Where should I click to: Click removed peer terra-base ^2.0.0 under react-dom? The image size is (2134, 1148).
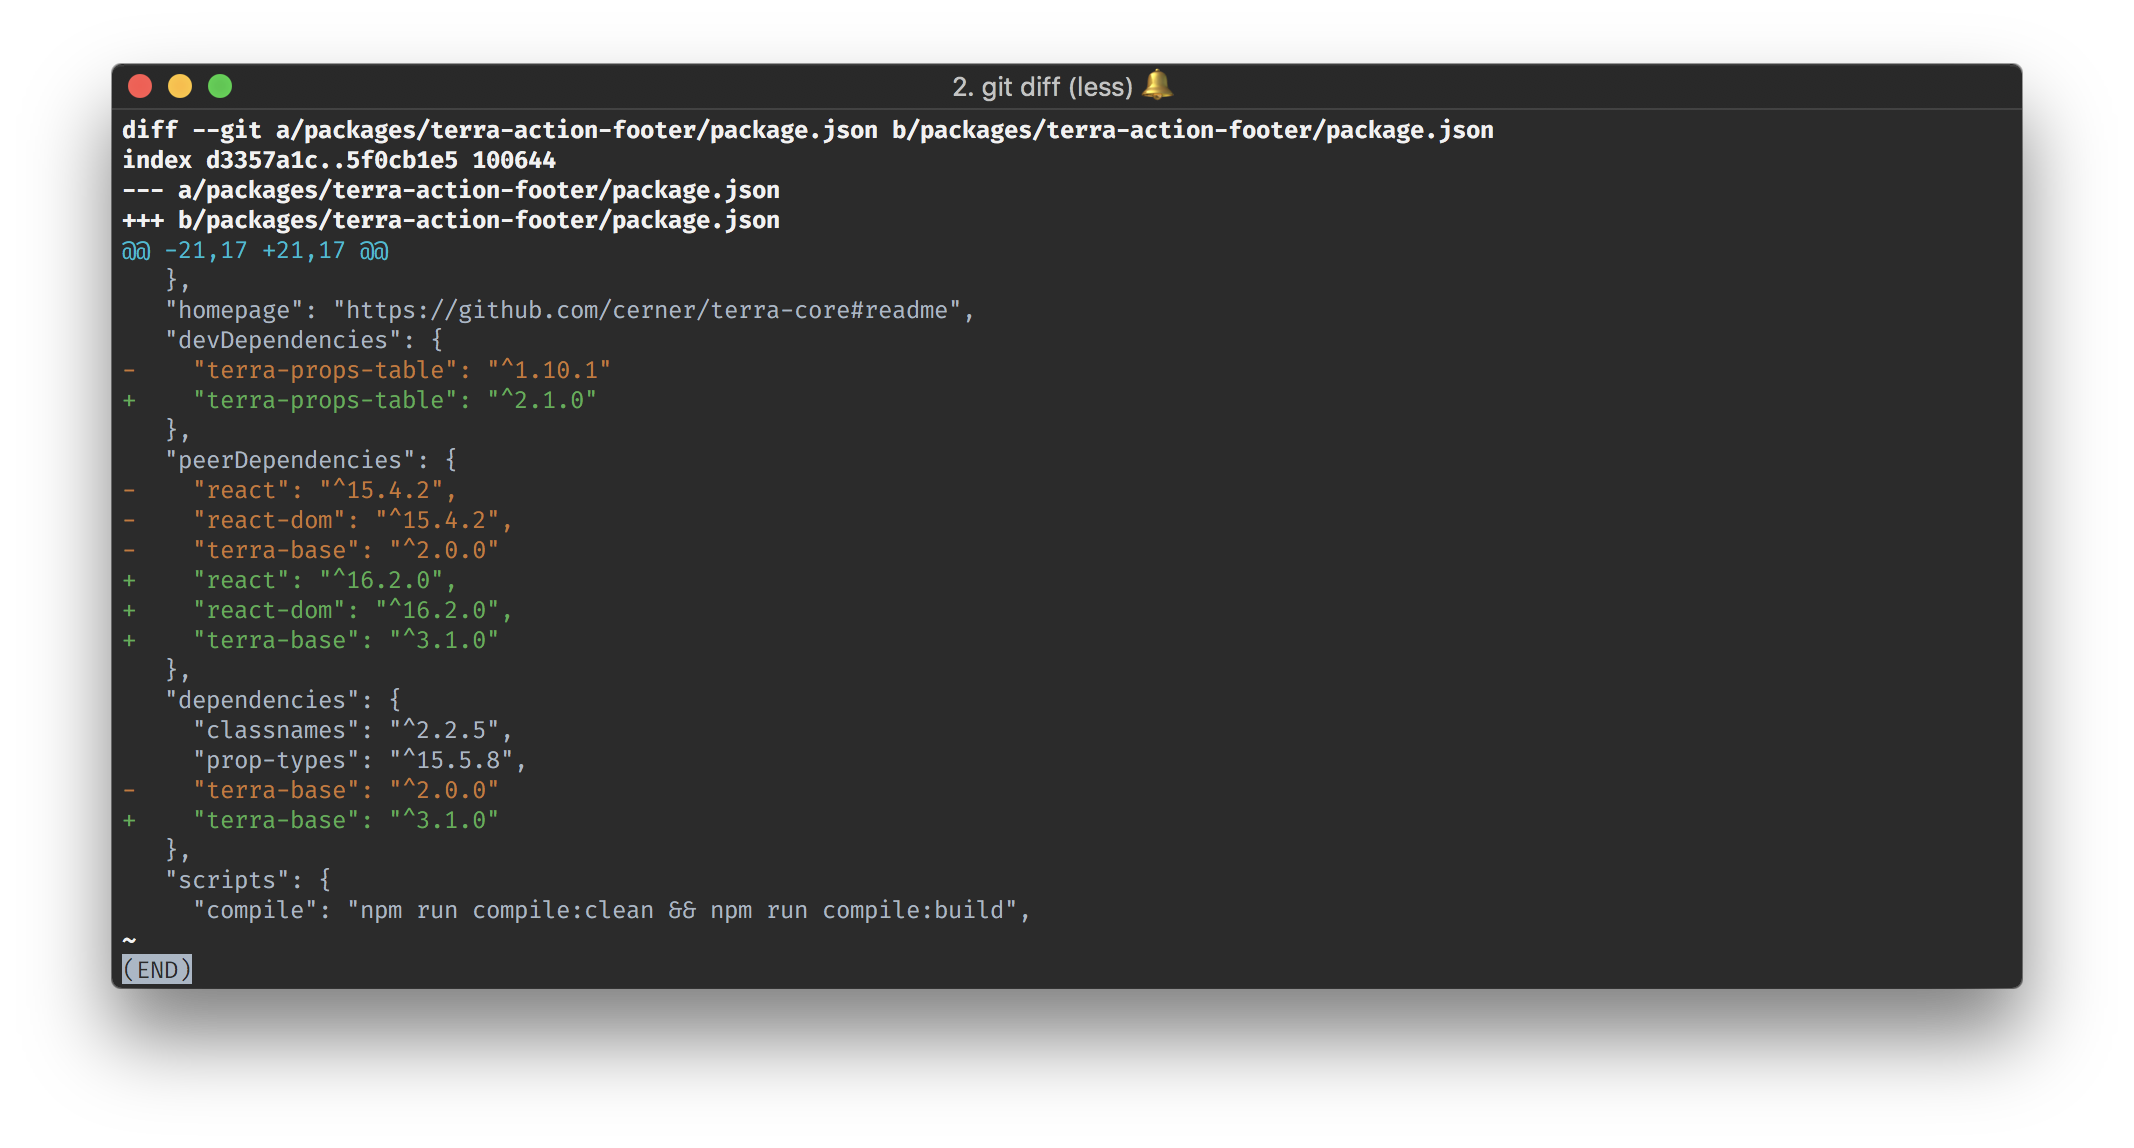pos(311,550)
